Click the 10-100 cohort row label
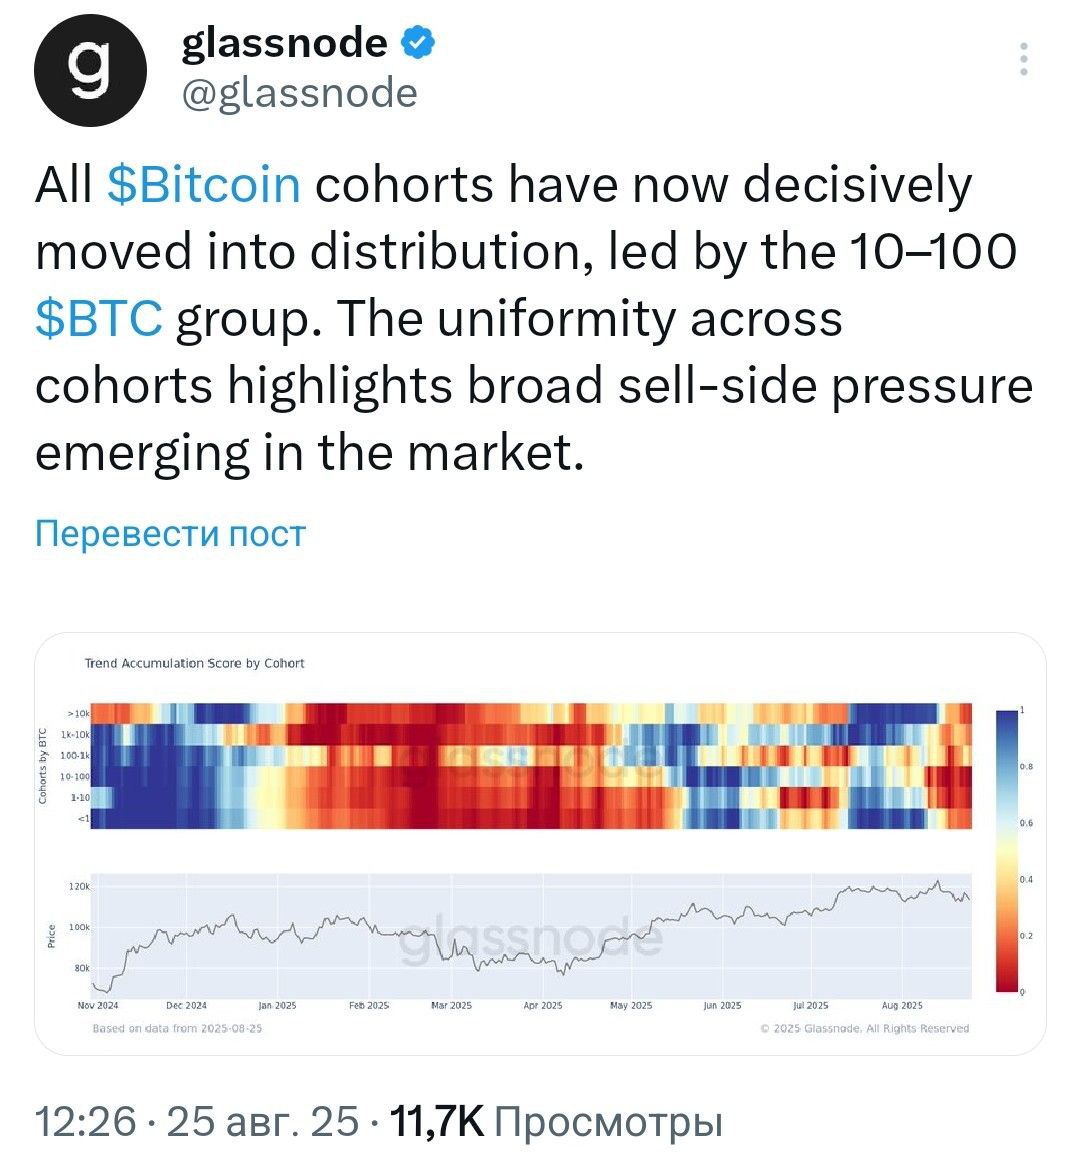The height and width of the screenshot is (1170, 1080). point(75,777)
